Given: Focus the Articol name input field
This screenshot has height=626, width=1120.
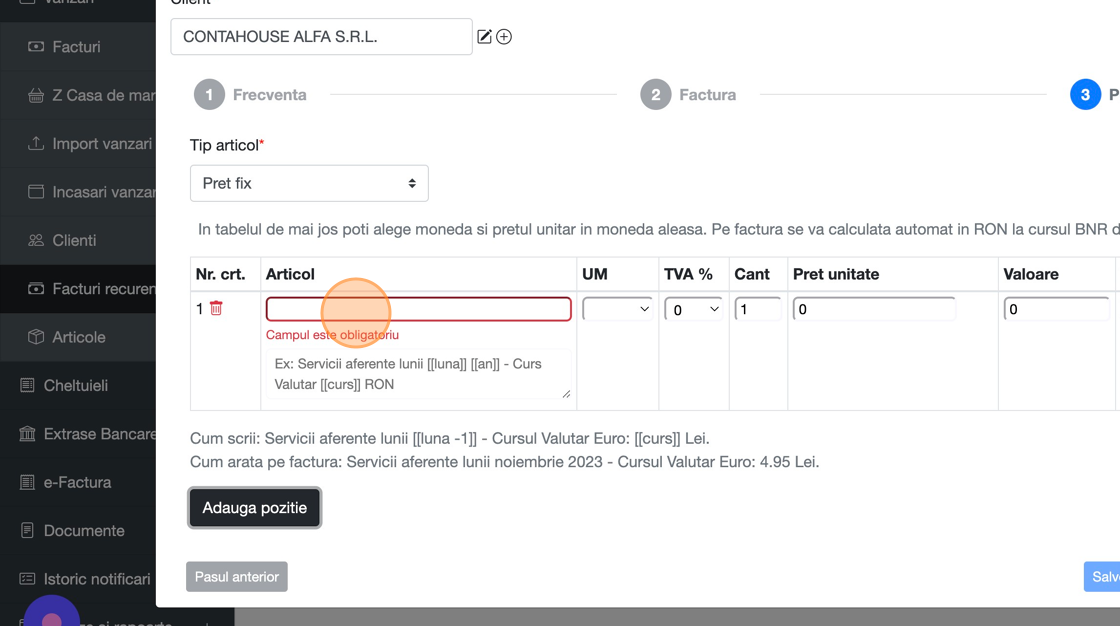Looking at the screenshot, I should coord(418,309).
